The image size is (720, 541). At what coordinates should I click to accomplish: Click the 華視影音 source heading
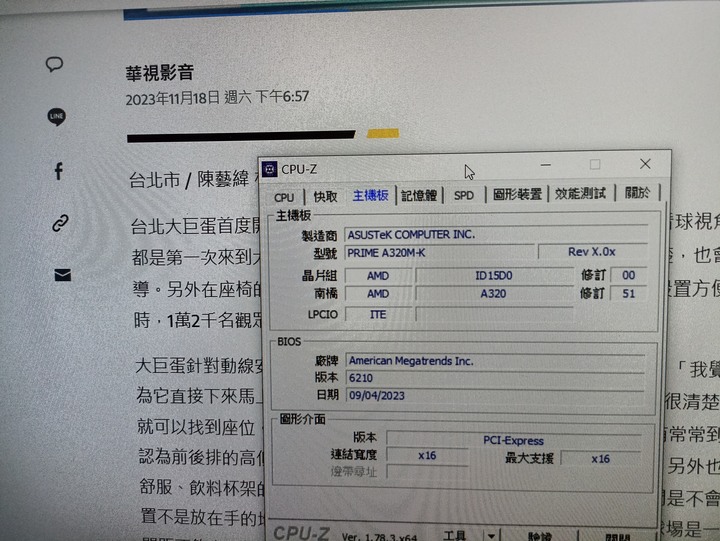tap(160, 73)
